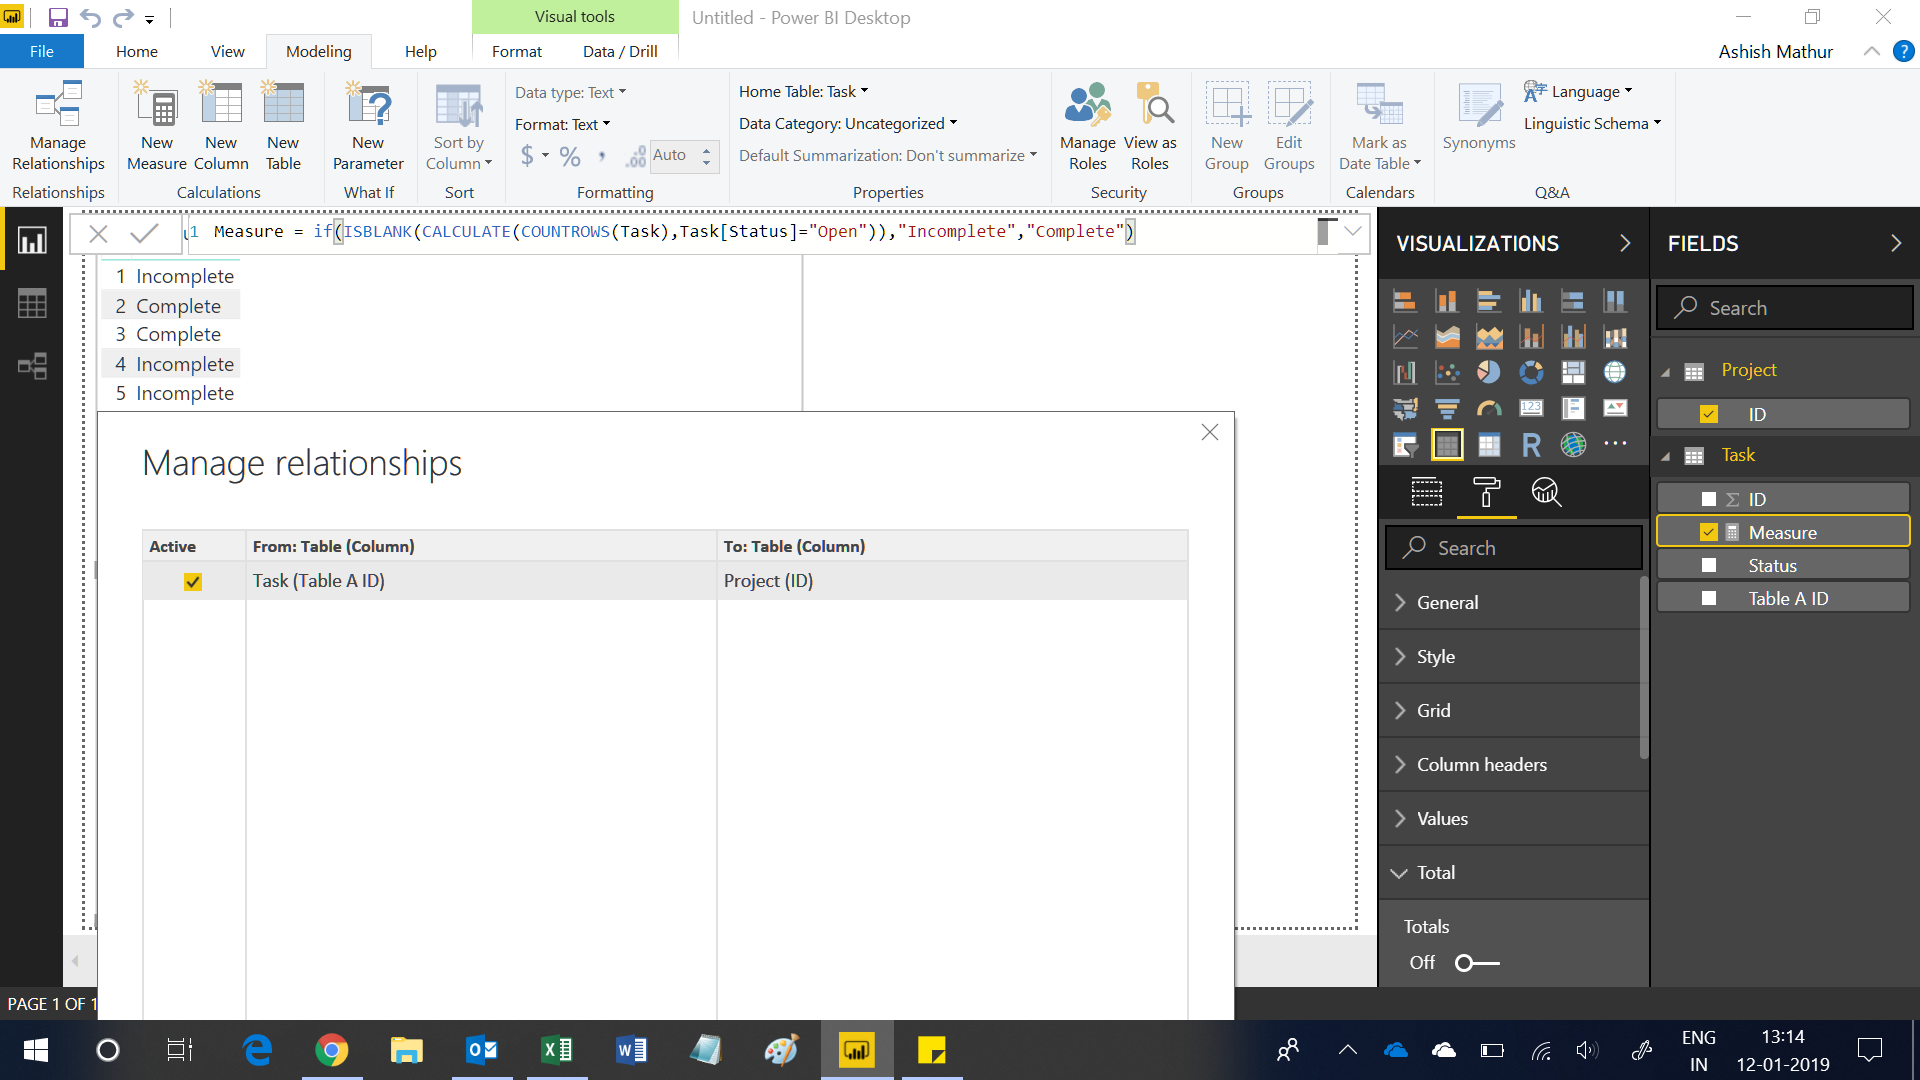Open Excel from the taskbar

(x=556, y=1050)
